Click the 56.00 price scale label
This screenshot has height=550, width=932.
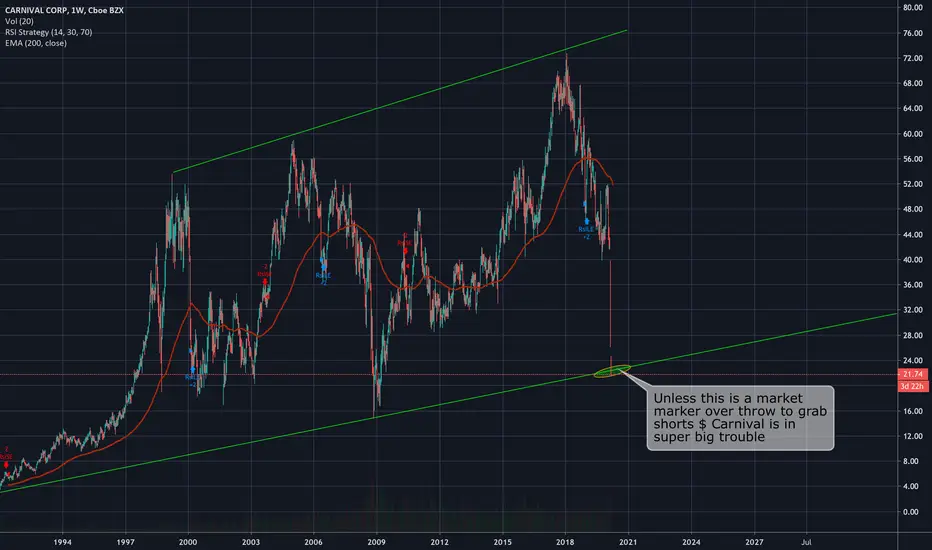pos(913,159)
